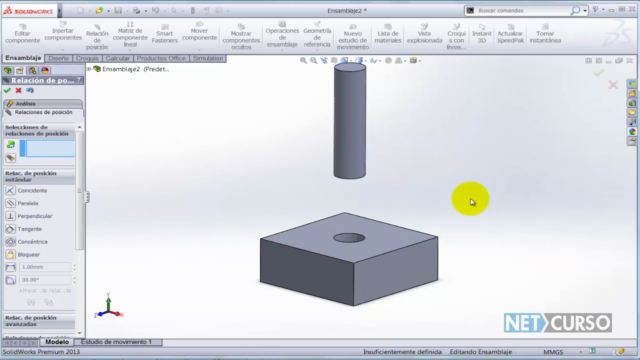Open Estudio de movimiento 1 tab
The image size is (640, 360).
[x=116, y=342]
